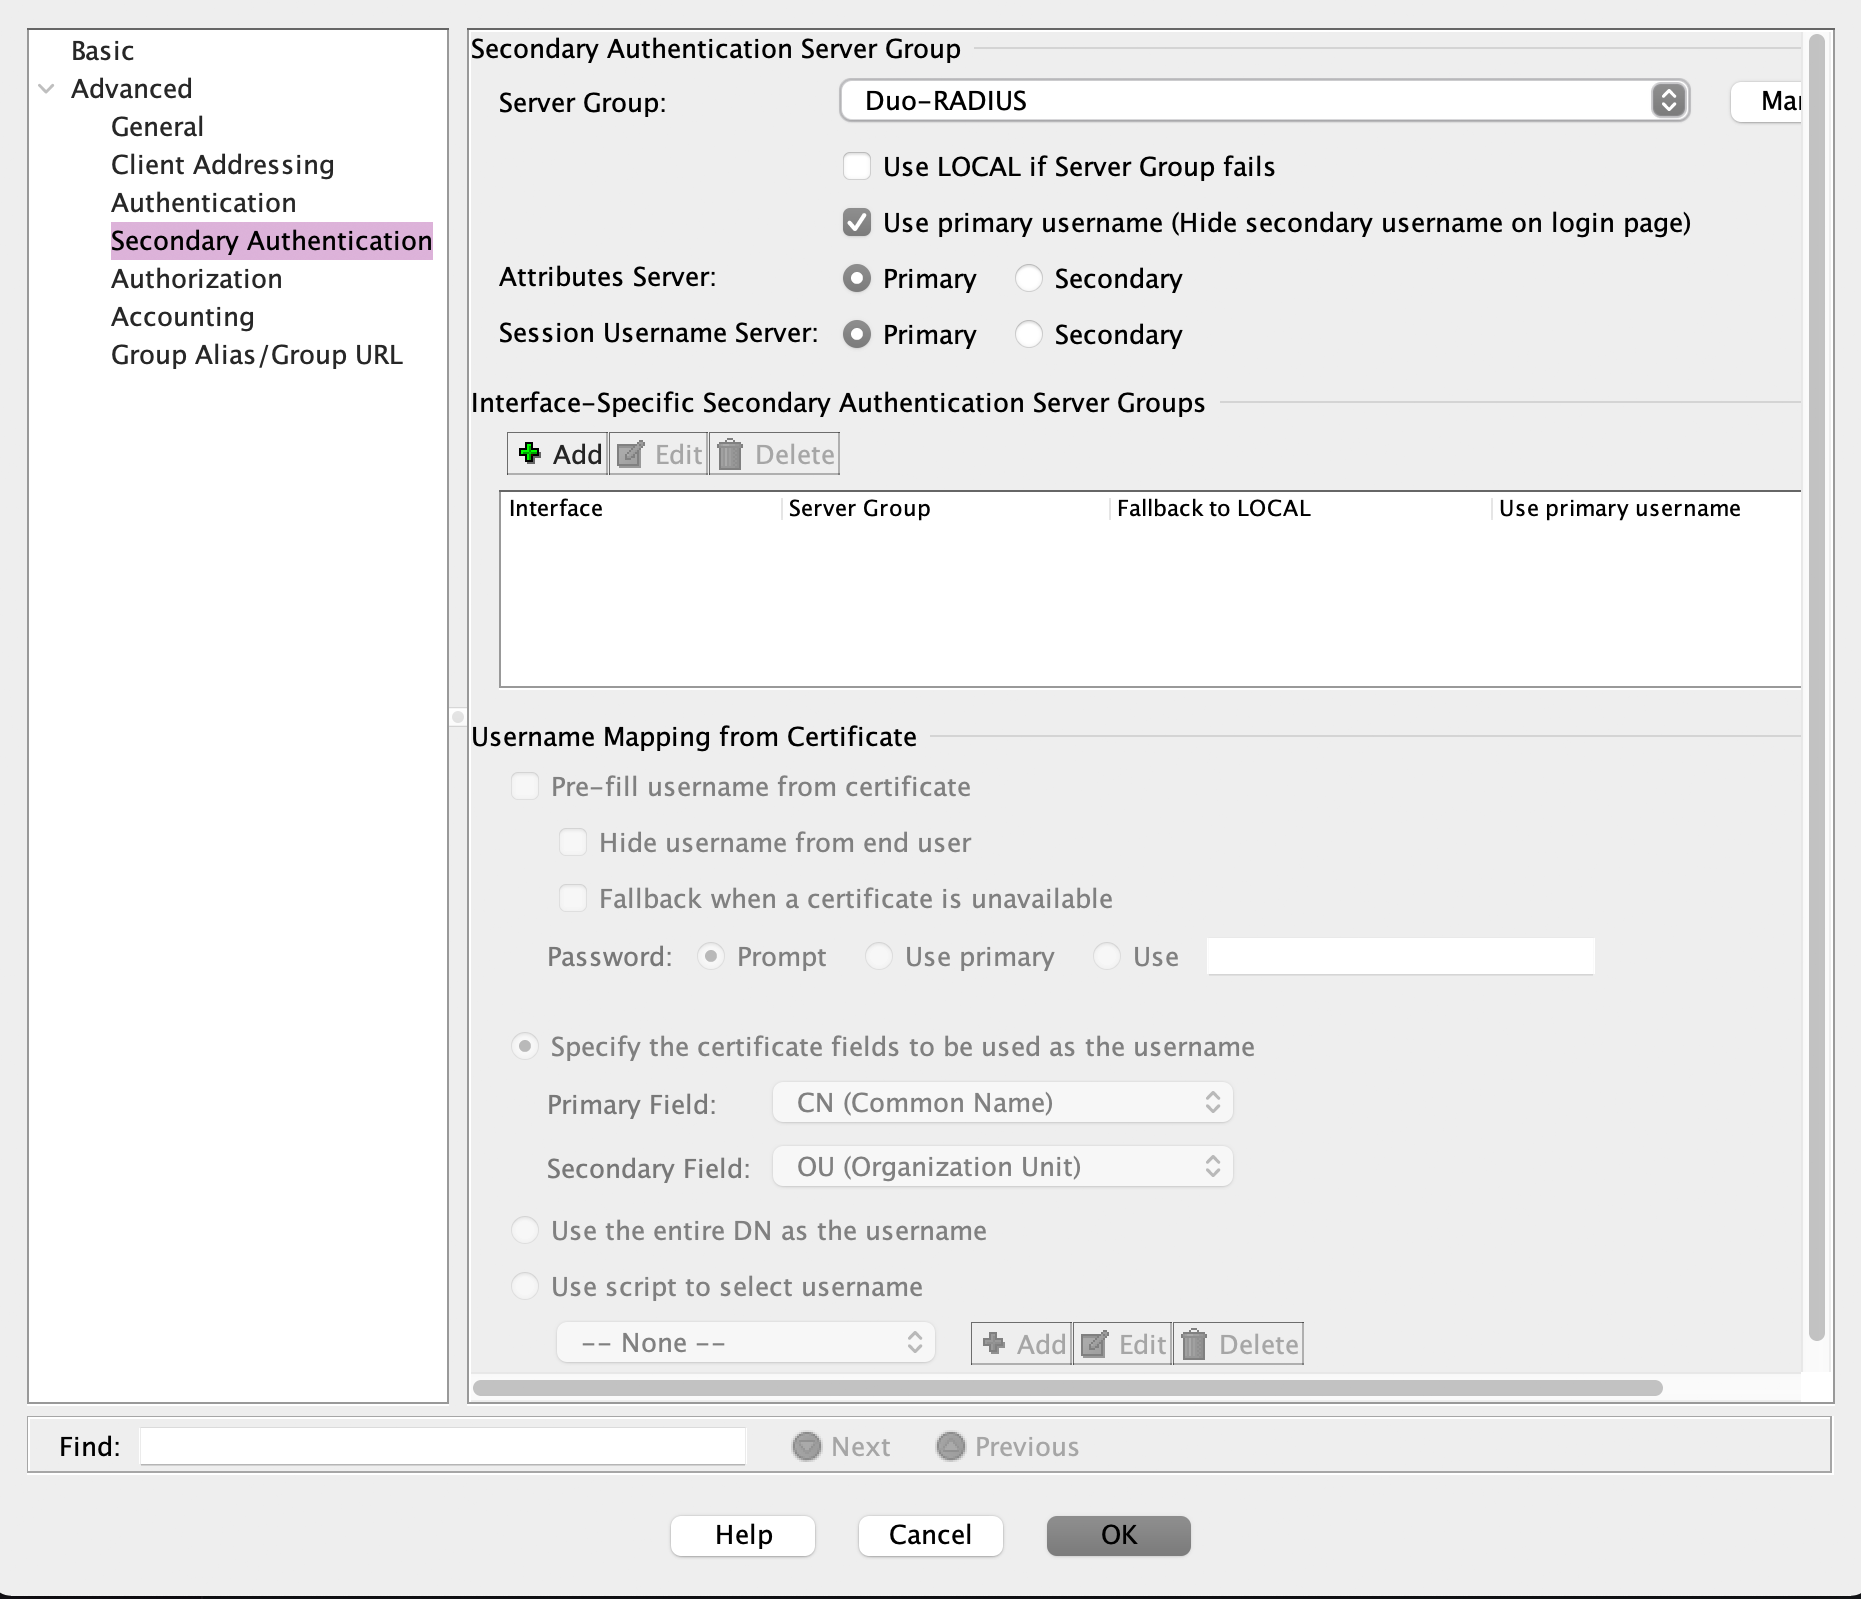Click the Delete trash icon beside the script dropdown
The image size is (1861, 1599).
click(1194, 1343)
